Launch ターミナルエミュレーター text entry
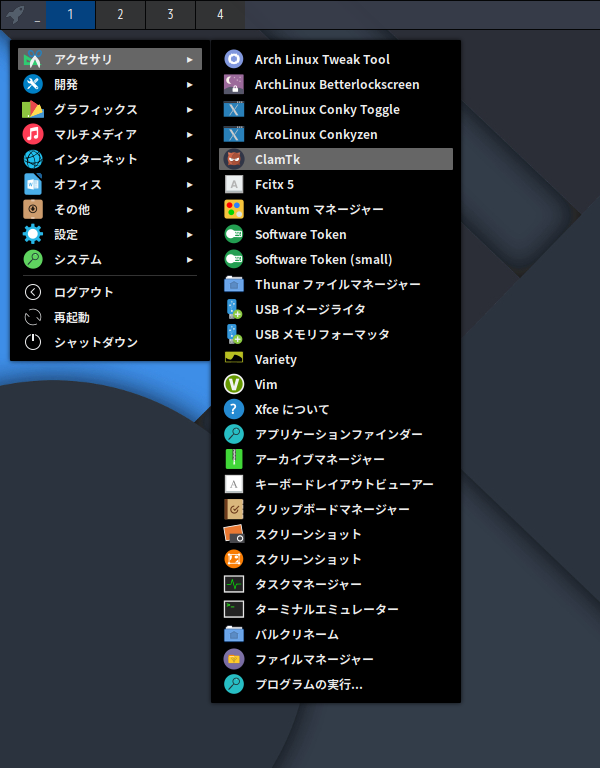Viewport: 600px width, 768px height. [x=327, y=609]
